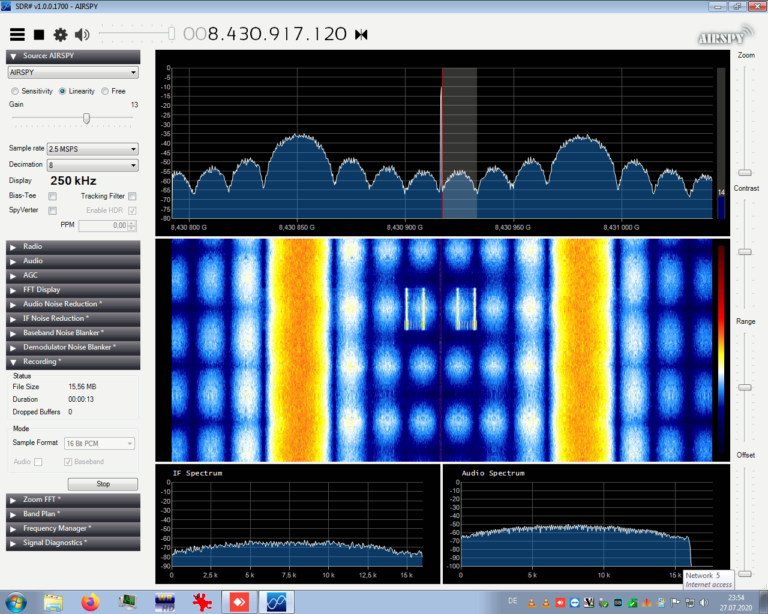Image resolution: width=768 pixels, height=614 pixels.
Task: Click the AIRSPY logo
Action: [x=725, y=35]
